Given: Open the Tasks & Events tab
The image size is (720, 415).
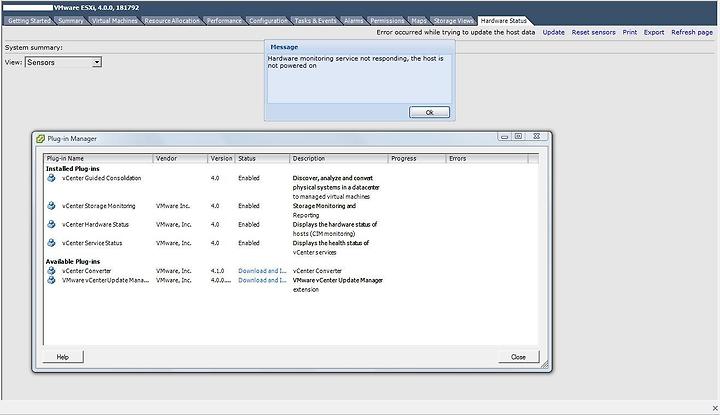Looking at the screenshot, I should coord(315,21).
